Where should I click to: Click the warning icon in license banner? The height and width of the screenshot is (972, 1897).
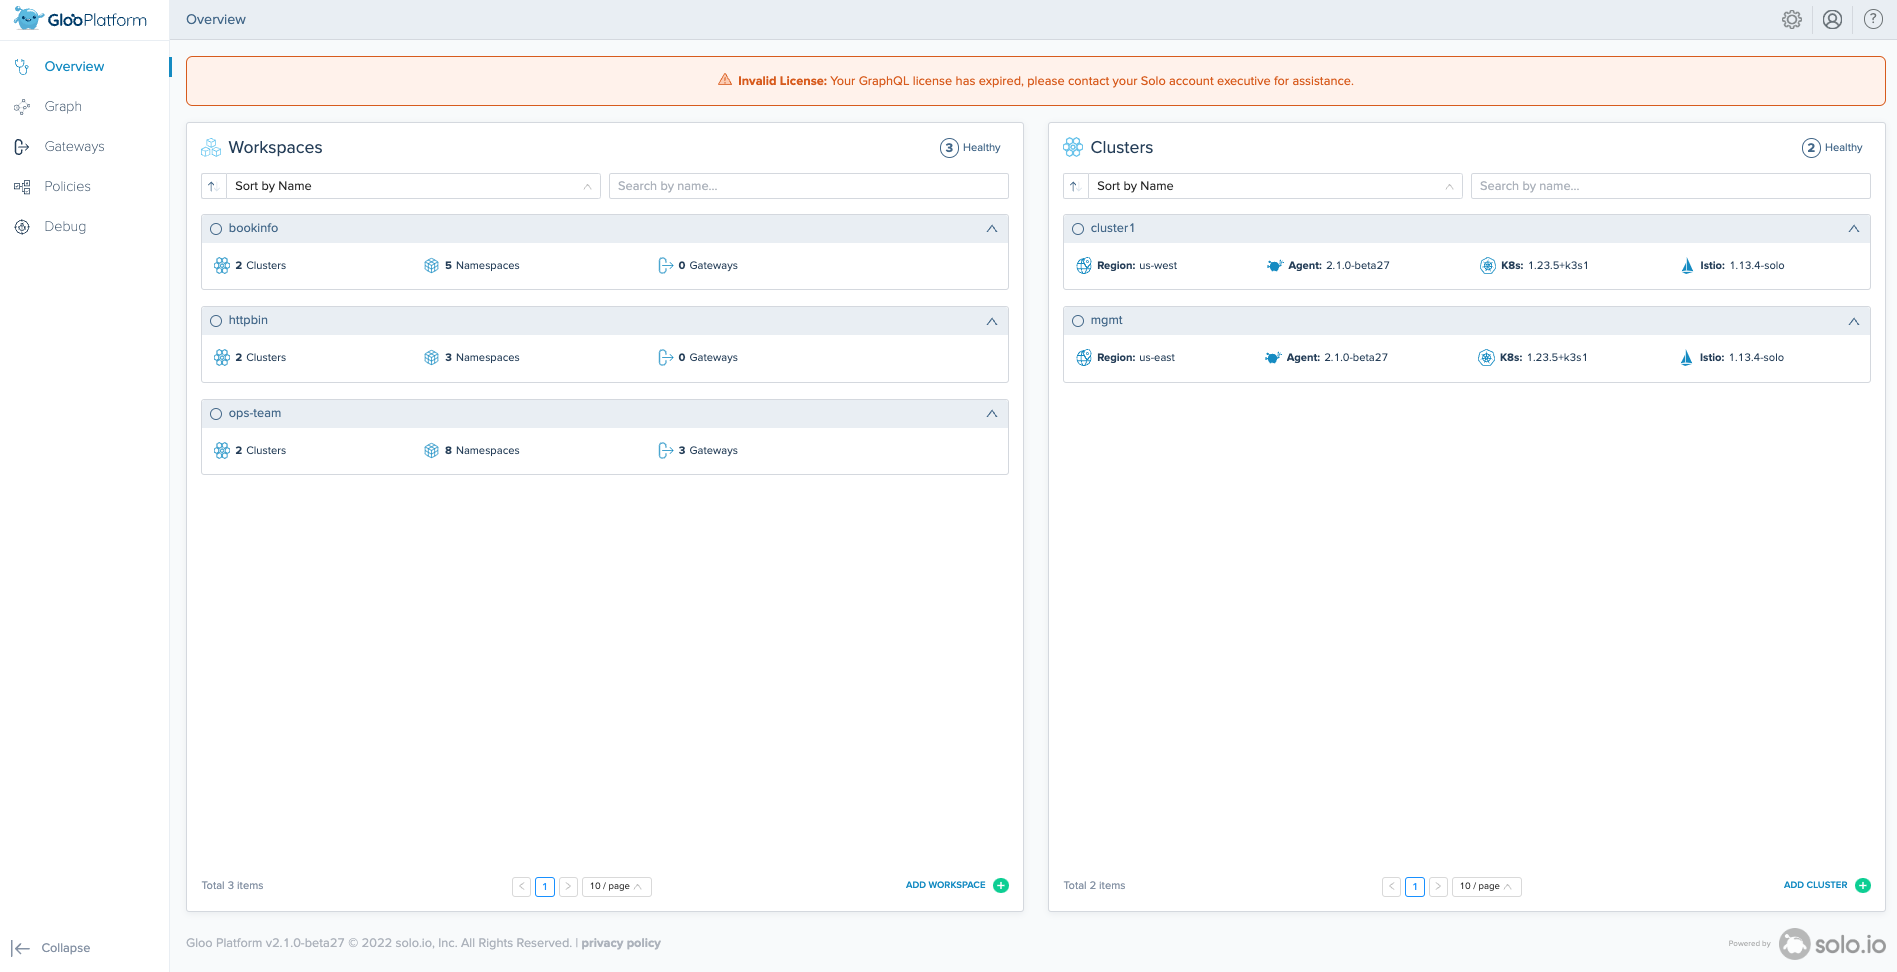pyautogui.click(x=725, y=80)
